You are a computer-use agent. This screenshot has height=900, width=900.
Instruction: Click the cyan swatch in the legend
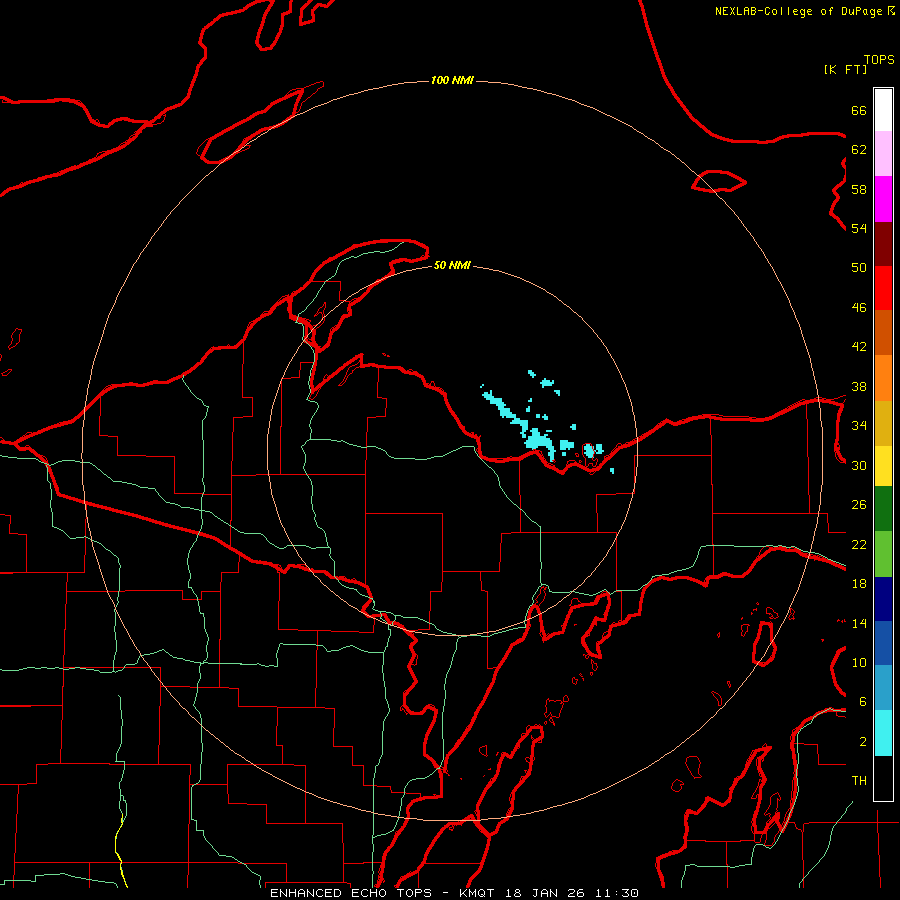point(883,733)
